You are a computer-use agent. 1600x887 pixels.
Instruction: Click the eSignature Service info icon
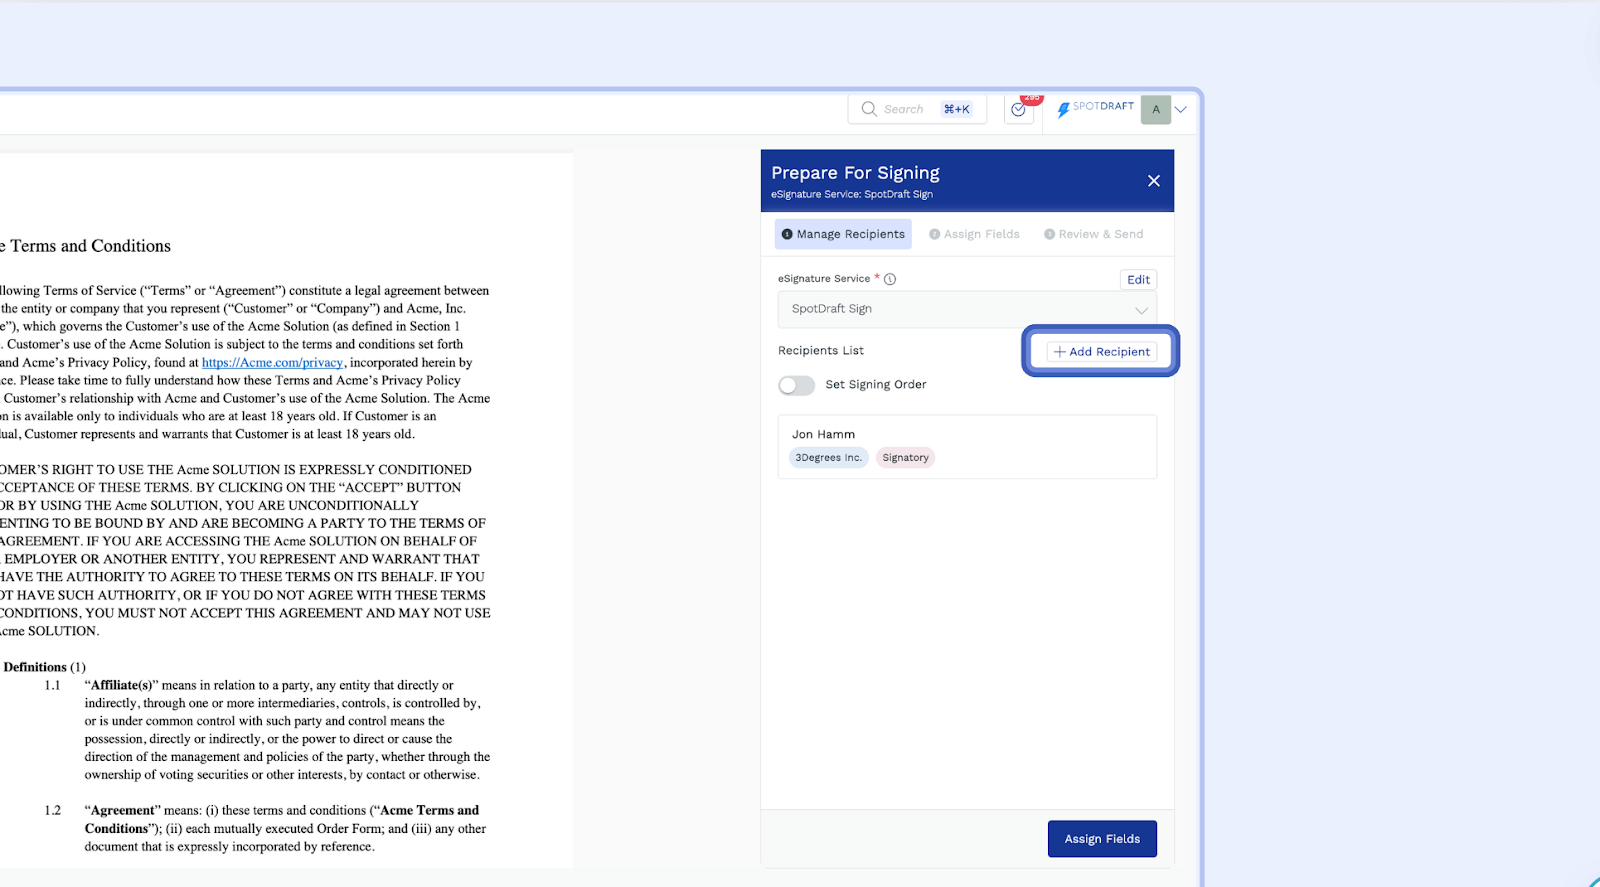click(890, 279)
